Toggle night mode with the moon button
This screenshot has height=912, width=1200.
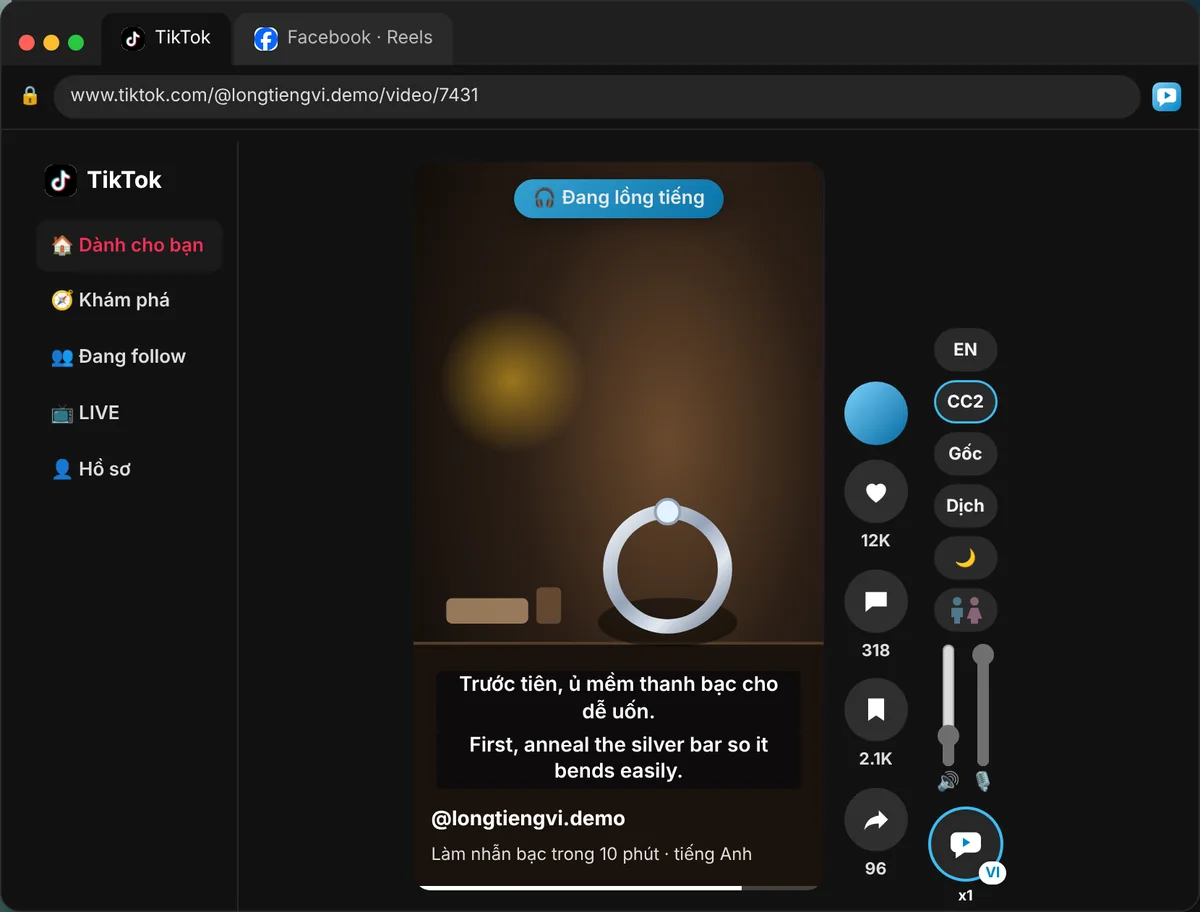(965, 558)
